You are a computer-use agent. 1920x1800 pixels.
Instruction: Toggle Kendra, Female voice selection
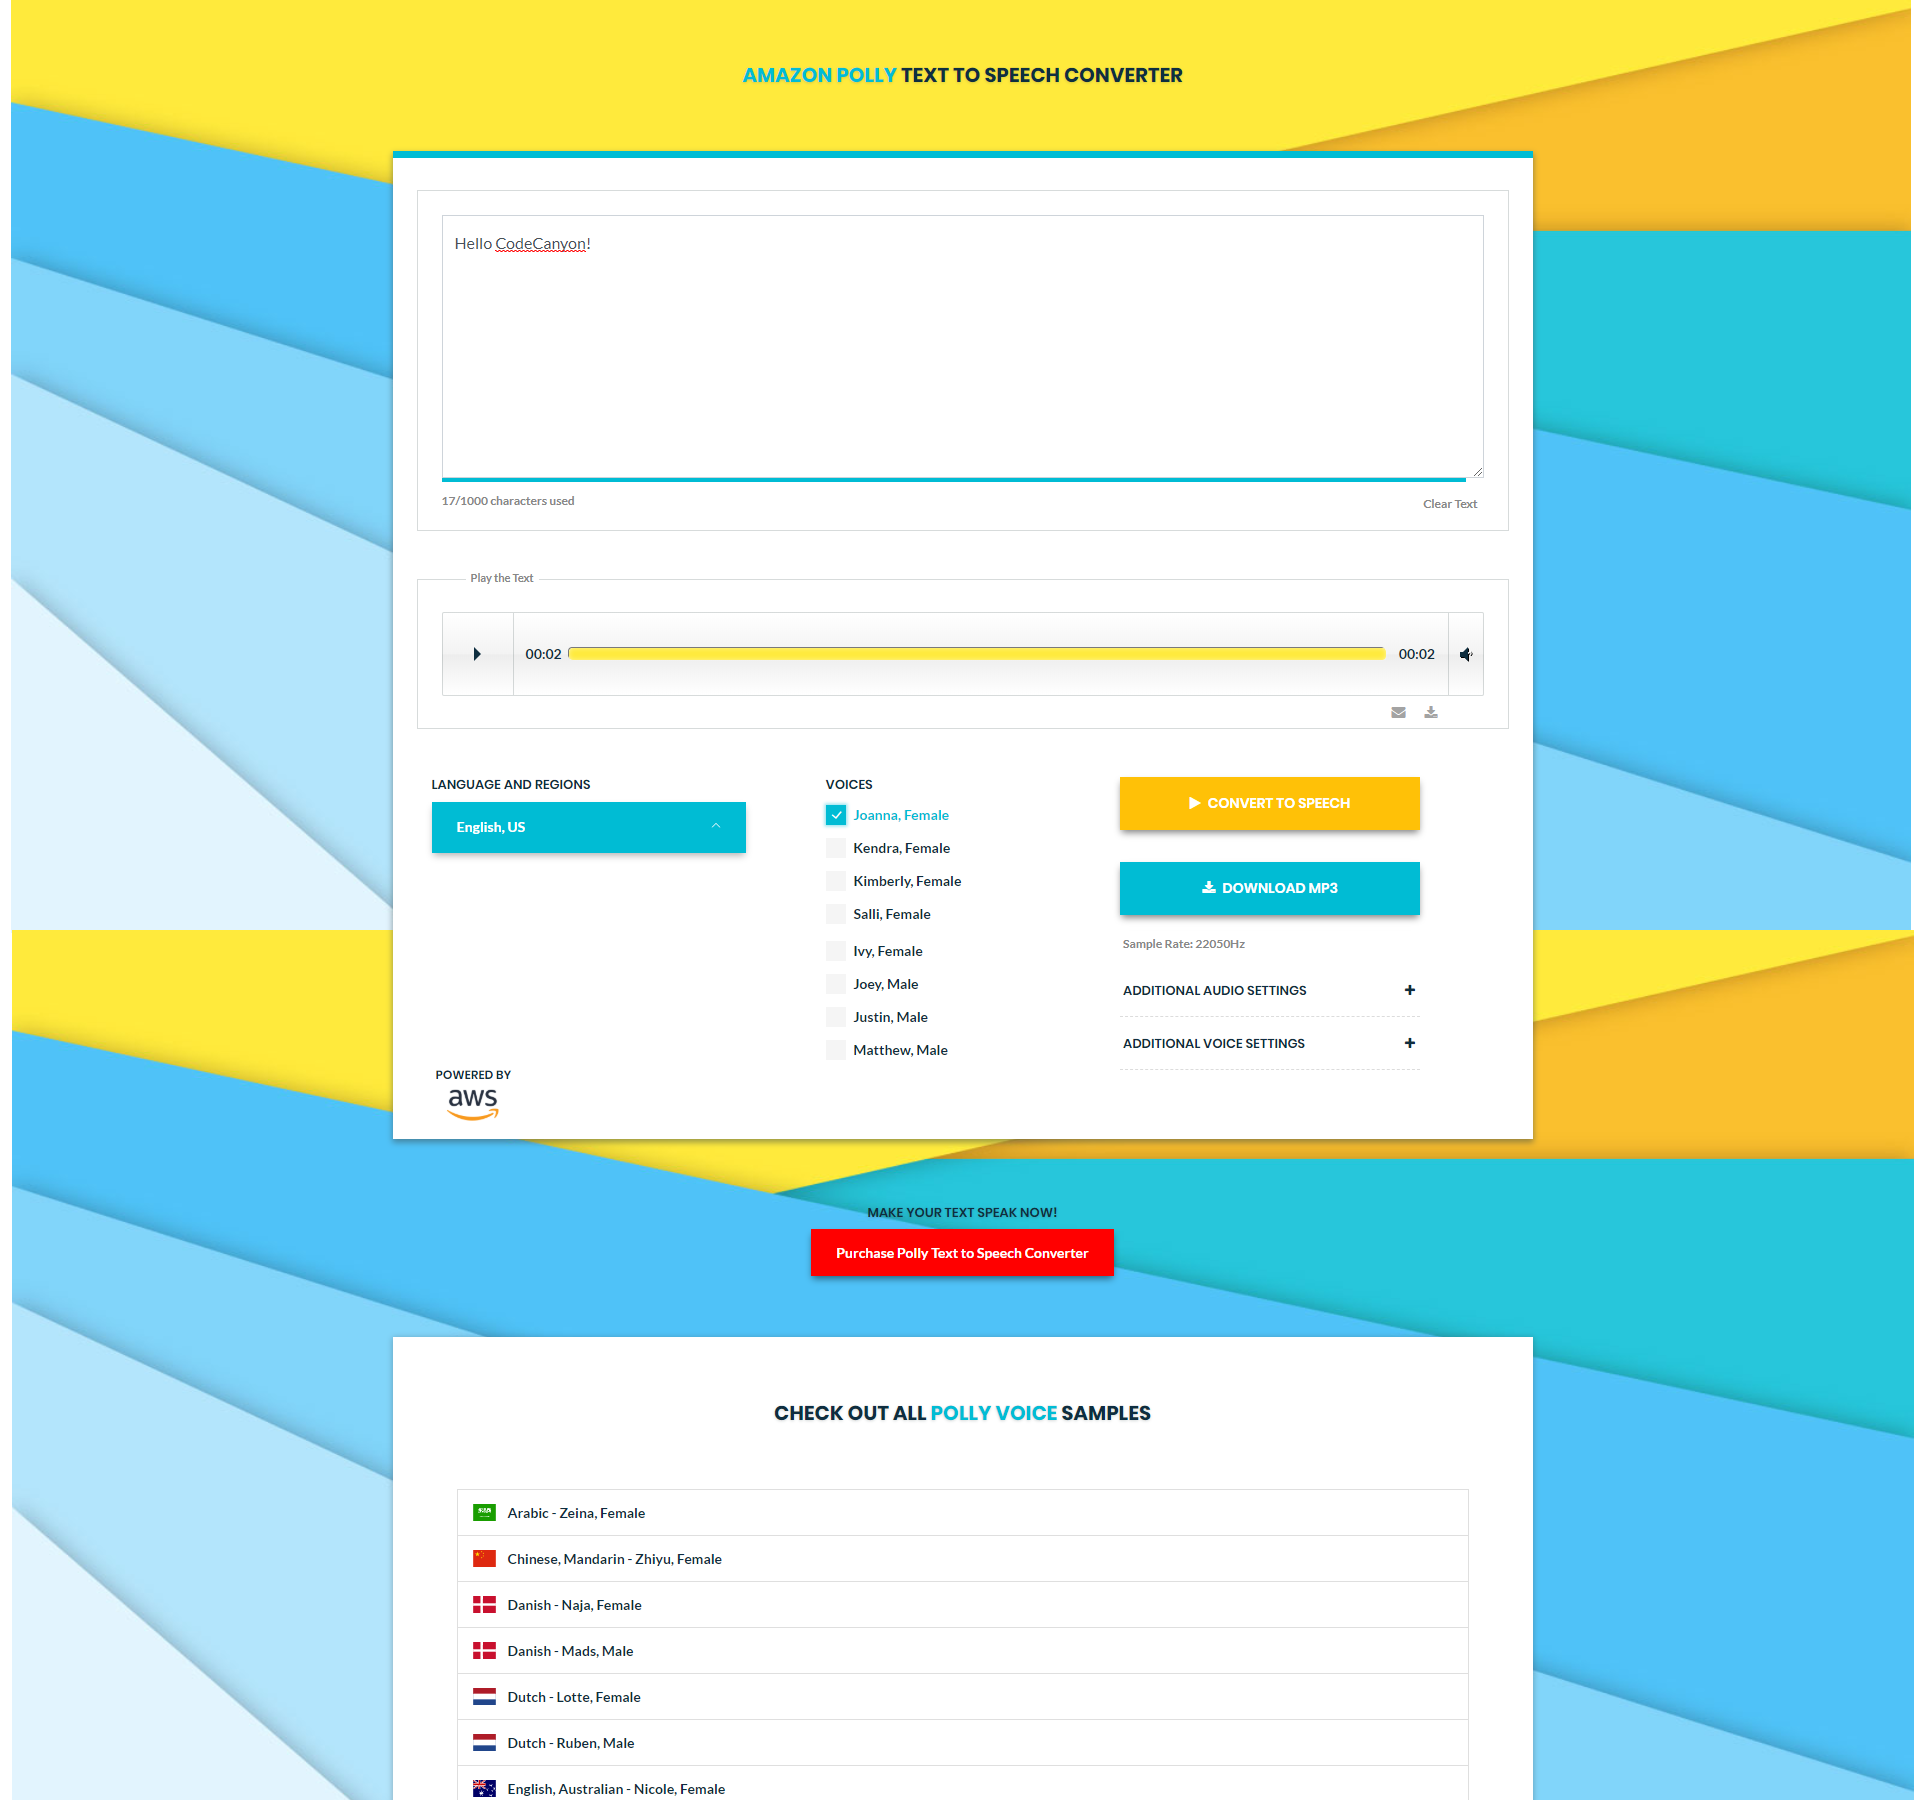[836, 848]
